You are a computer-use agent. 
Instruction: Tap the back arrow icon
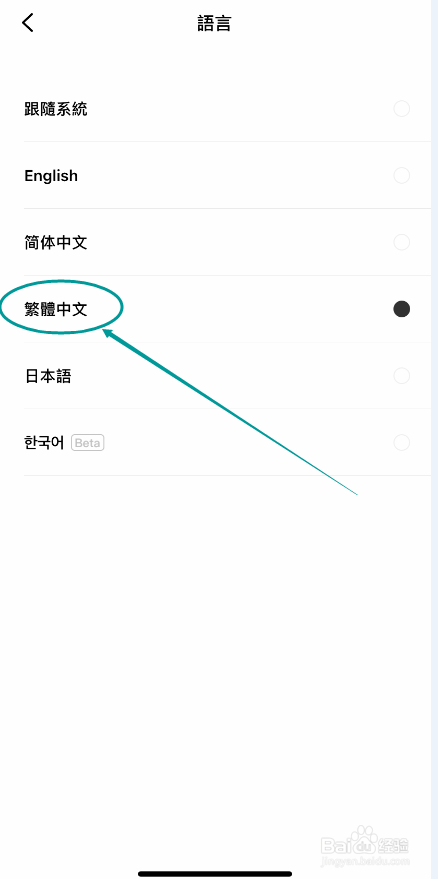(x=27, y=22)
